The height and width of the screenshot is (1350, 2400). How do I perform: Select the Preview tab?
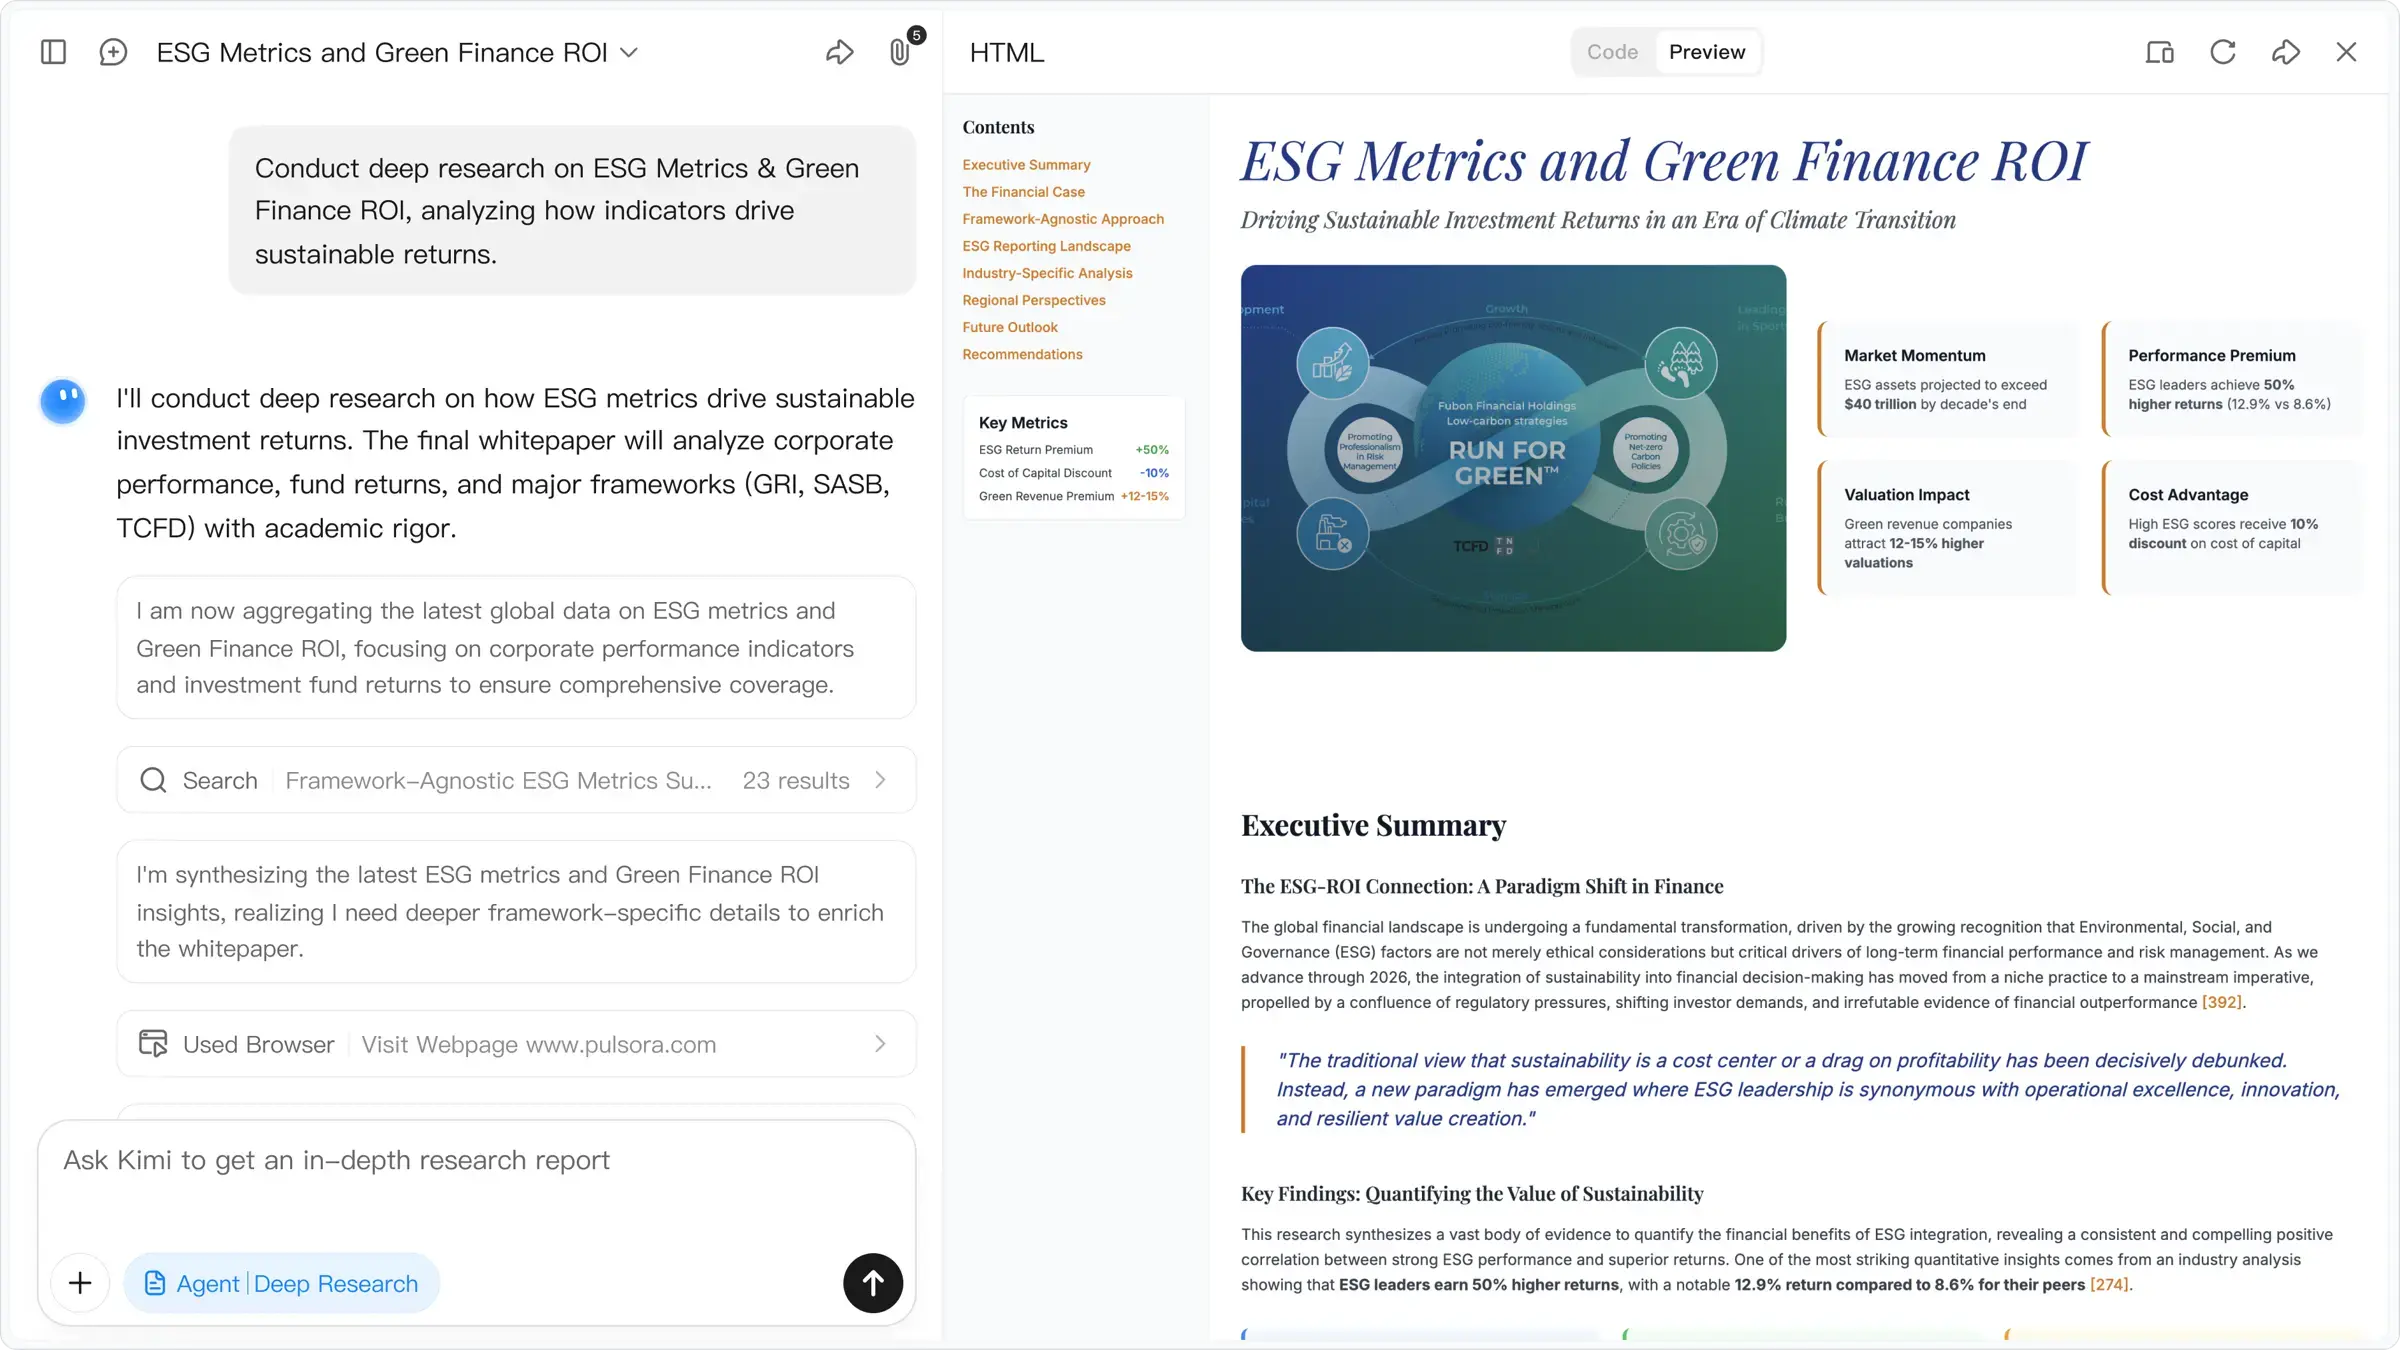tap(1706, 52)
